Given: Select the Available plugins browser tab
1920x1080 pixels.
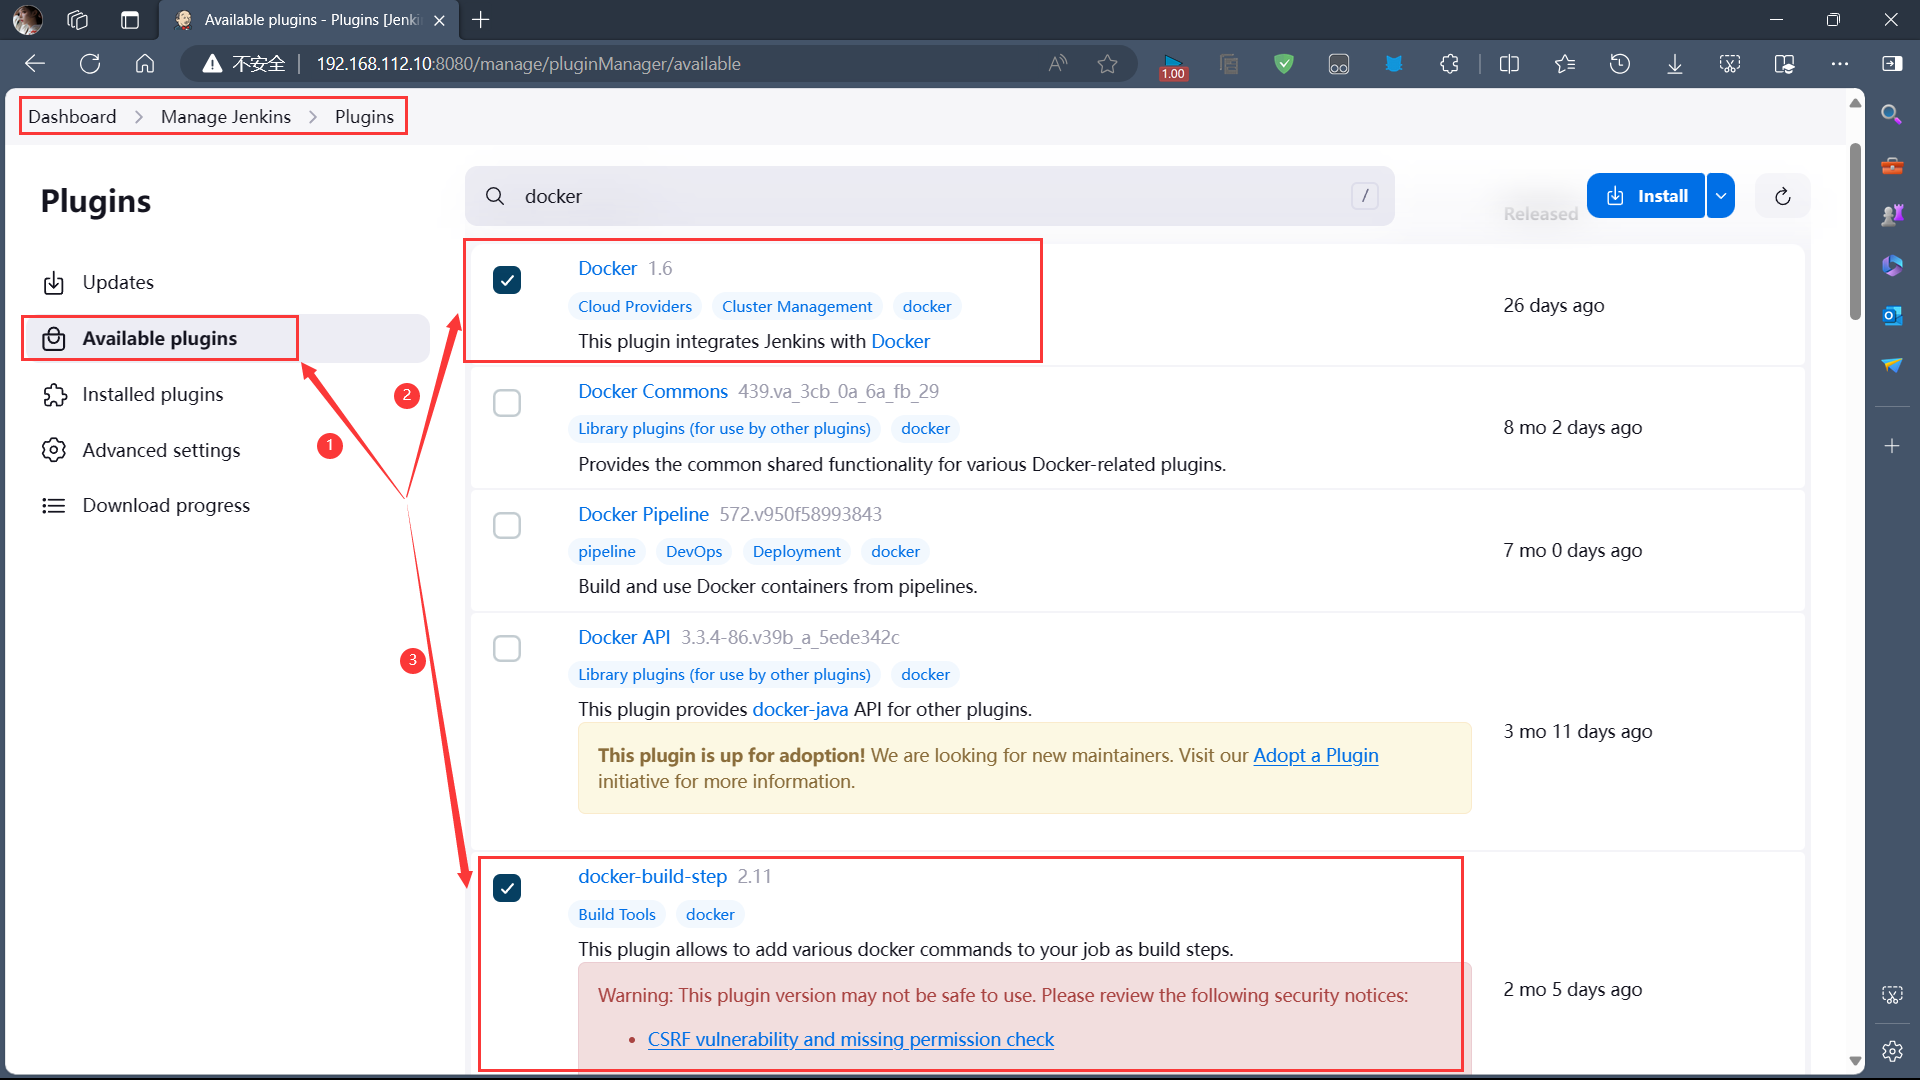Looking at the screenshot, I should [308, 20].
